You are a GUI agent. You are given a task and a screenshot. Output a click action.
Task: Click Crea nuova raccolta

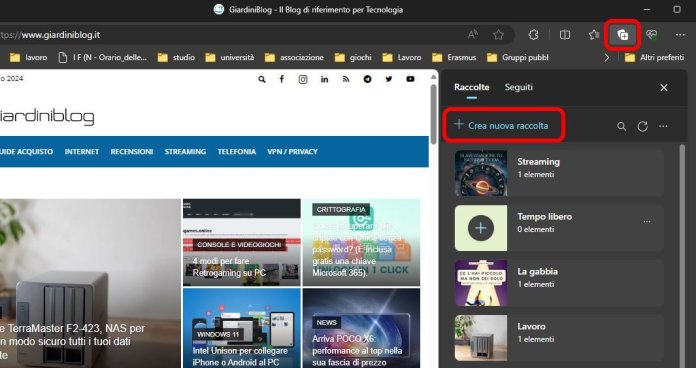(502, 126)
